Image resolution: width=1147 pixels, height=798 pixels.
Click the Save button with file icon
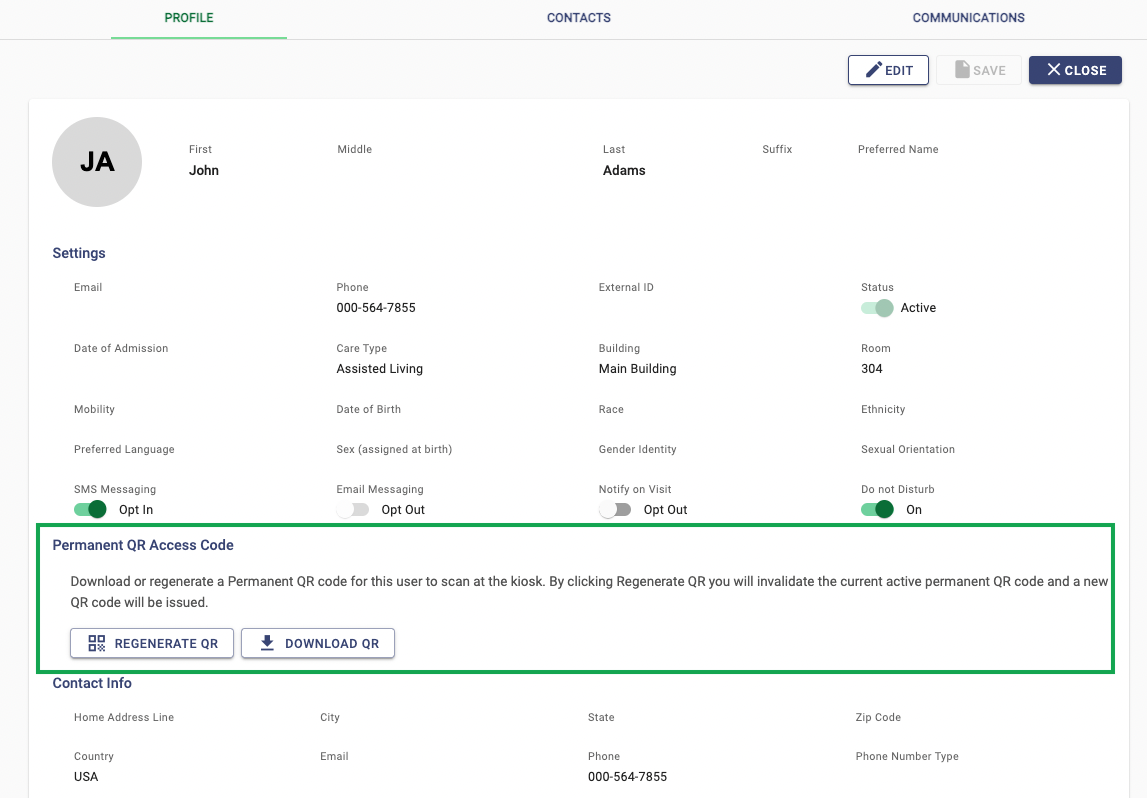(979, 70)
